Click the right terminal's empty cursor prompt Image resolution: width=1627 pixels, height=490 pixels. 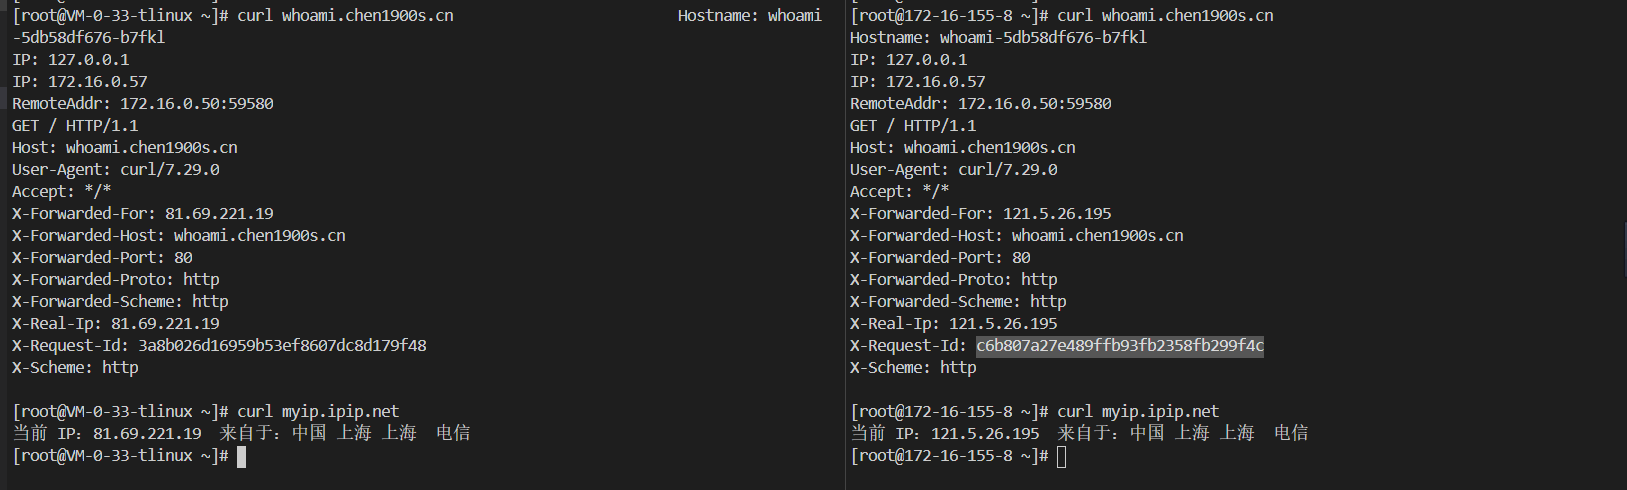tap(1061, 456)
